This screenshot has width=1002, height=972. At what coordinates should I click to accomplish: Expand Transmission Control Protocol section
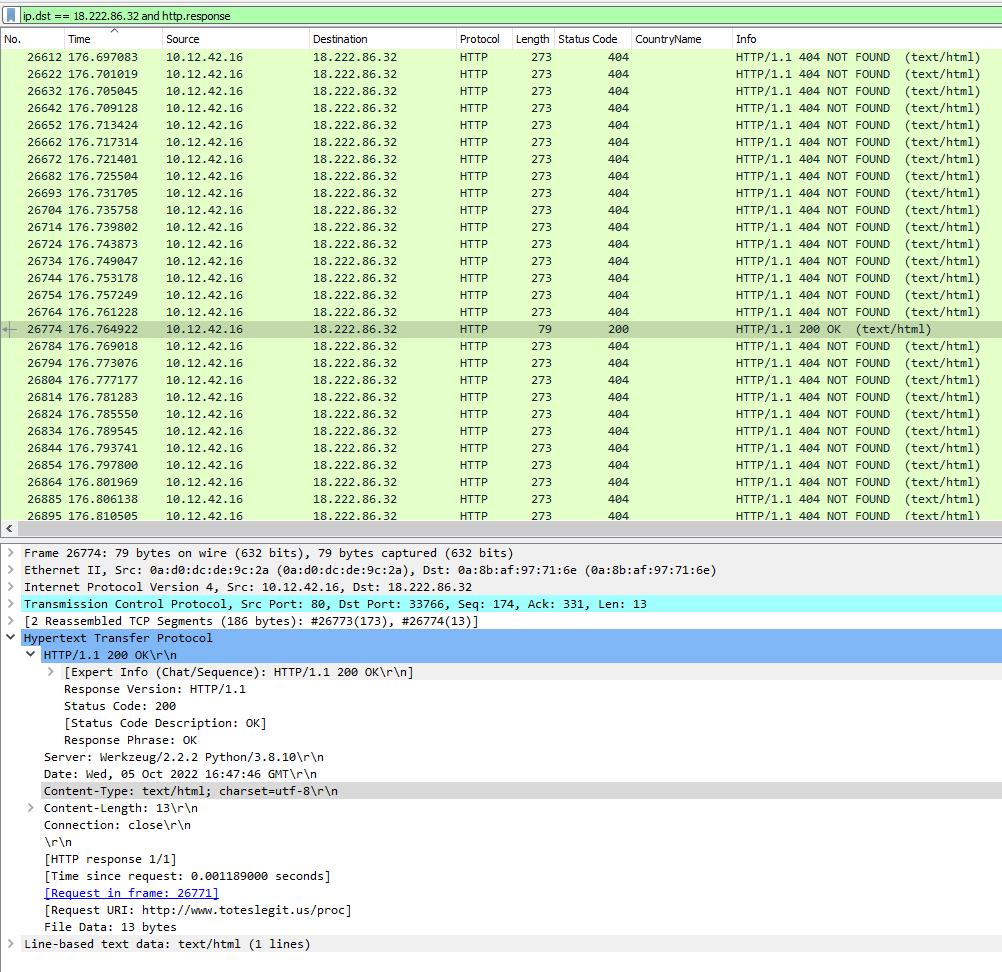[10, 604]
